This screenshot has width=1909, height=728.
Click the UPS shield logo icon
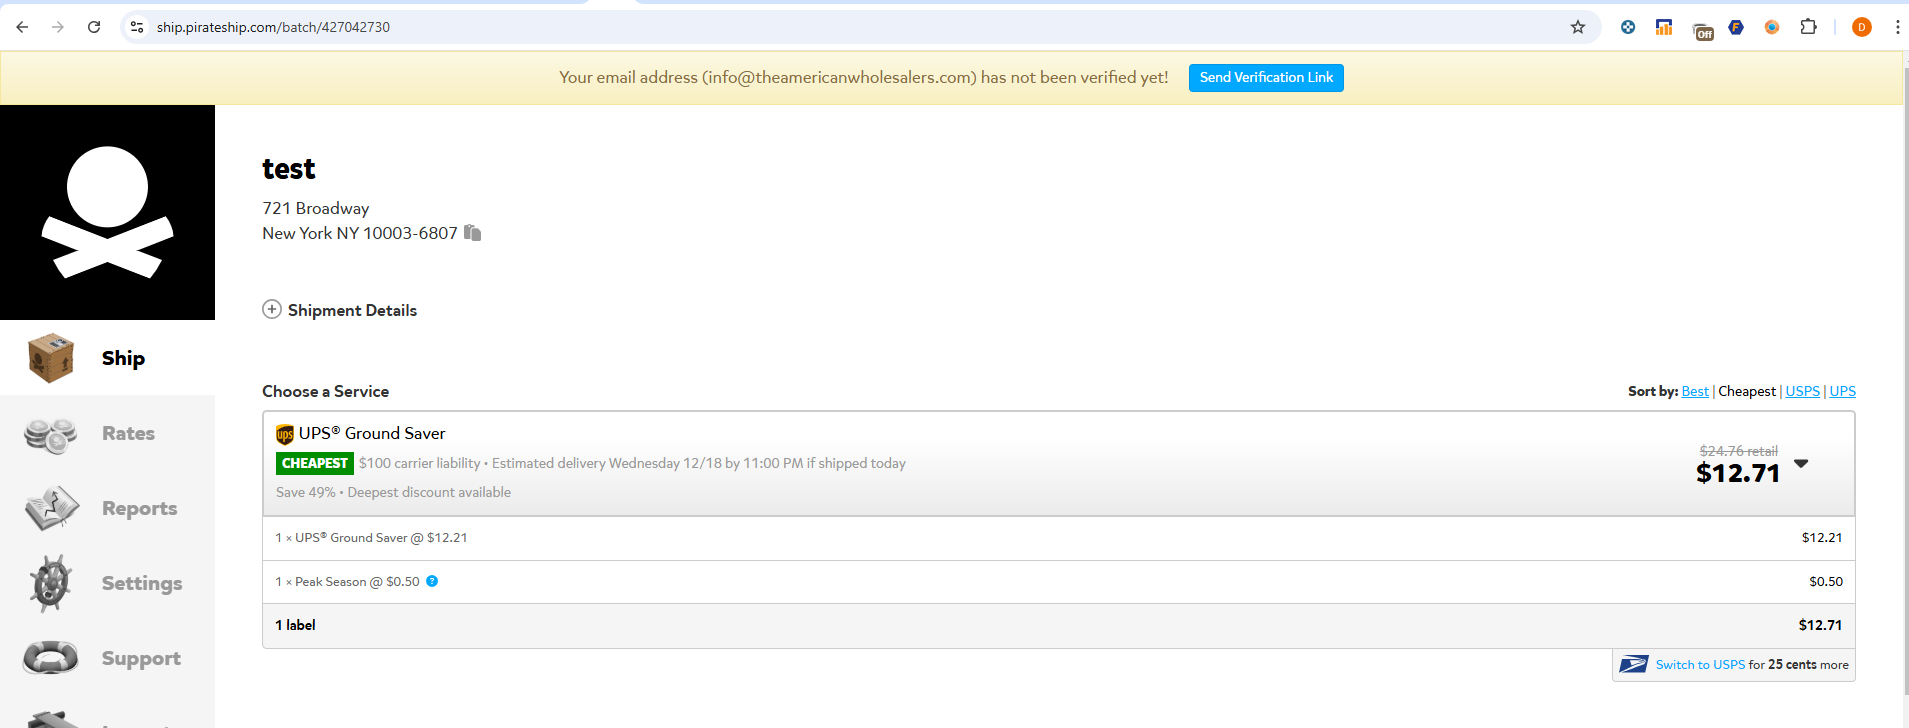pos(285,434)
